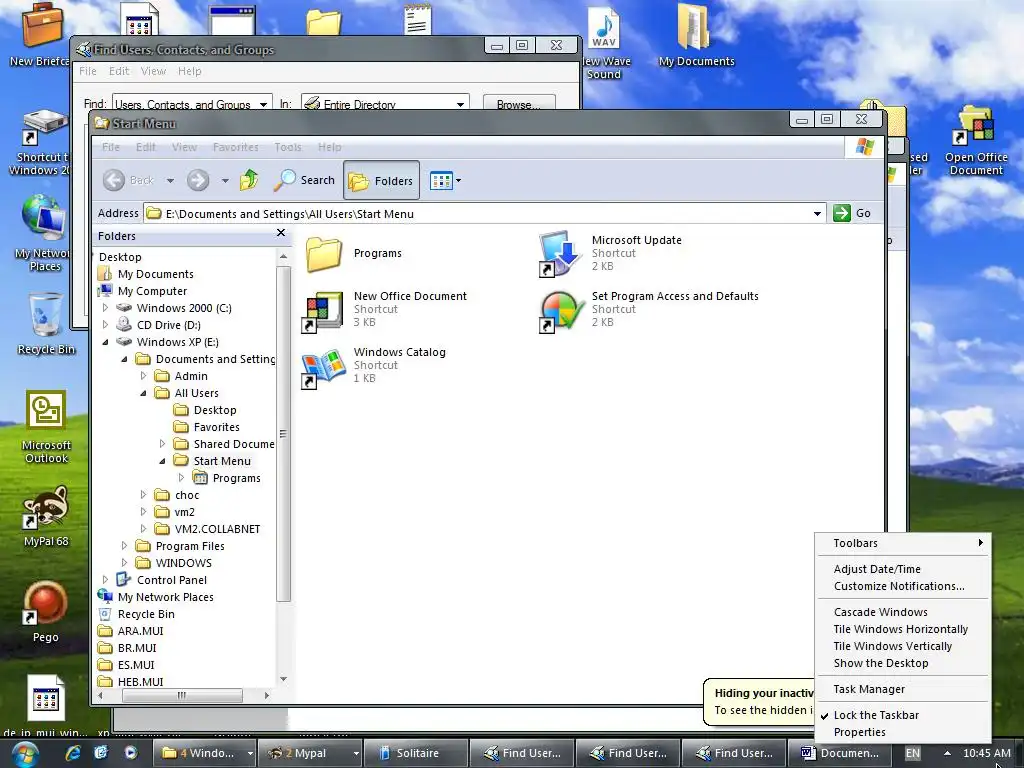Expand the Admin folder node
The width and height of the screenshot is (1024, 768).
point(143,376)
